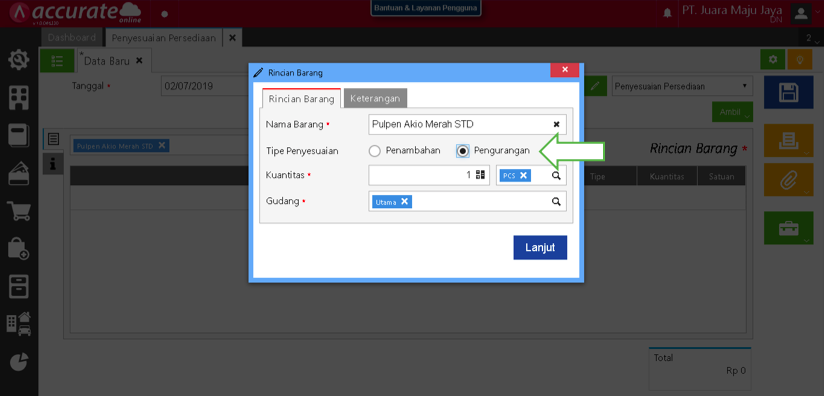
Task: Click the Lanjut button
Action: [x=540, y=248]
